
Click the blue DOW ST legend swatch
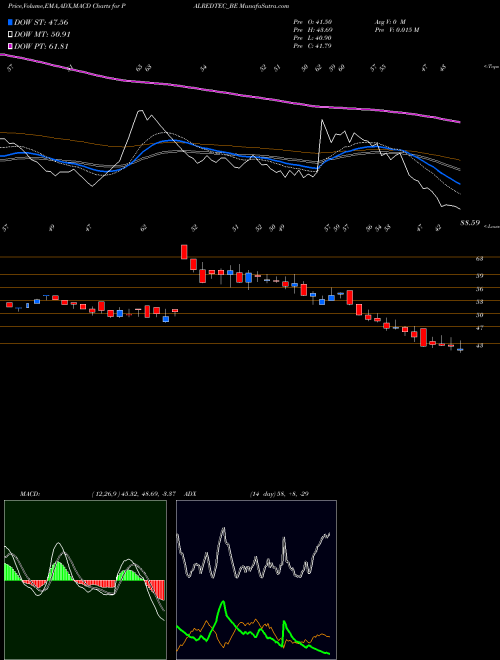tap(10, 22)
